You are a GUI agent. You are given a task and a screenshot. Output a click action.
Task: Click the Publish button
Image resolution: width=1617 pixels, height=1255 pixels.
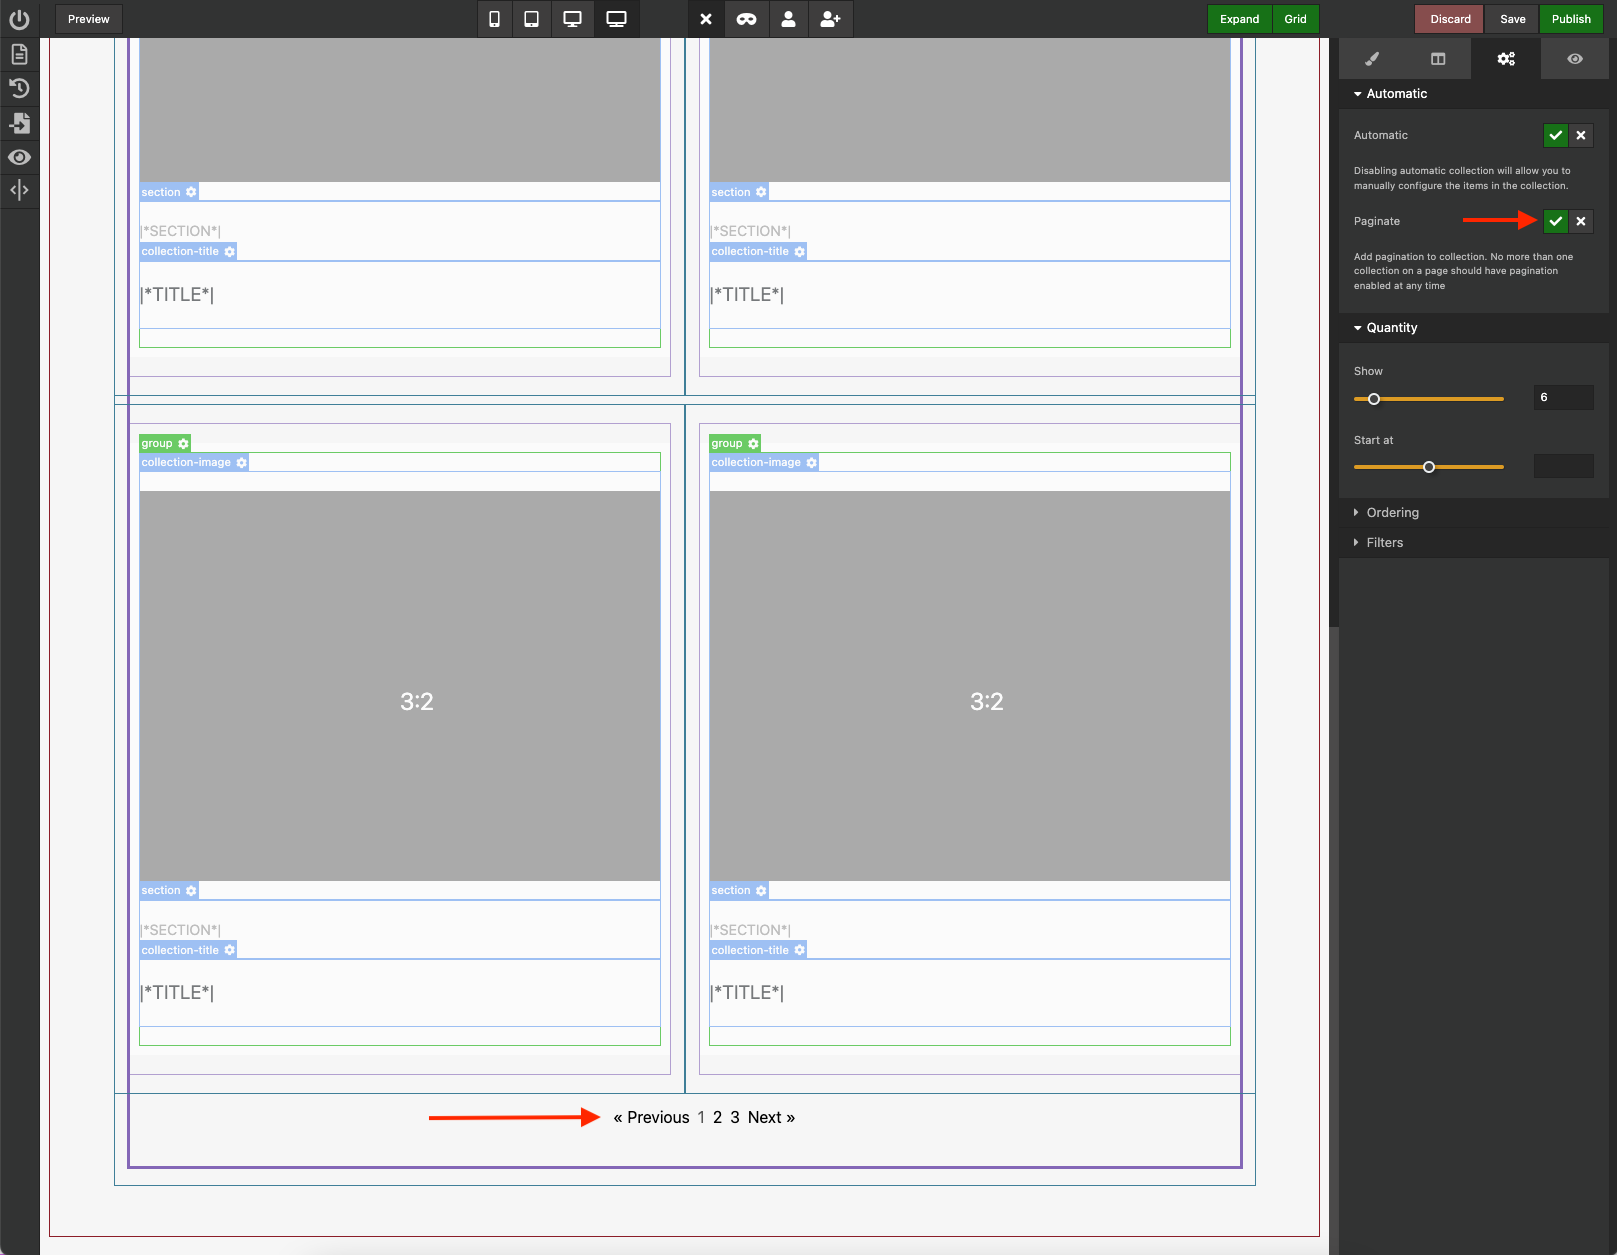tap(1571, 19)
